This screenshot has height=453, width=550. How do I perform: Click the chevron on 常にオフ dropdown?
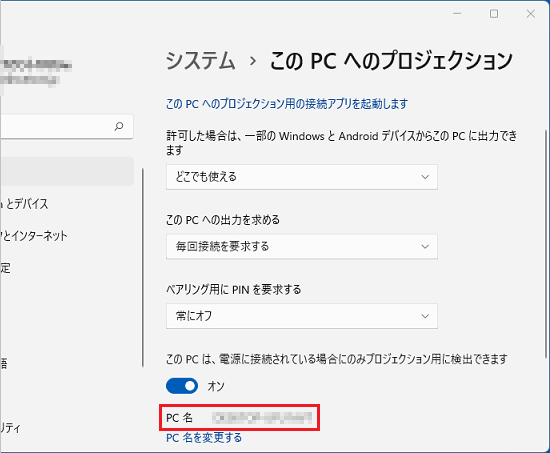(425, 316)
